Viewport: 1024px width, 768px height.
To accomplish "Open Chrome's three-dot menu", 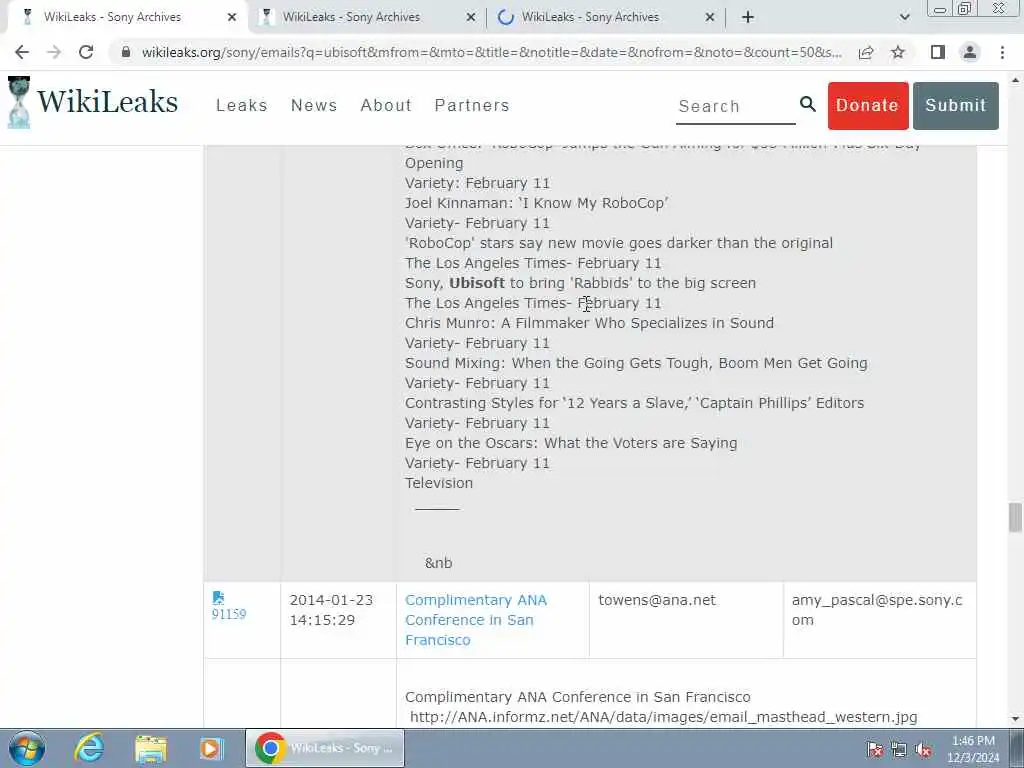I will 1002,52.
